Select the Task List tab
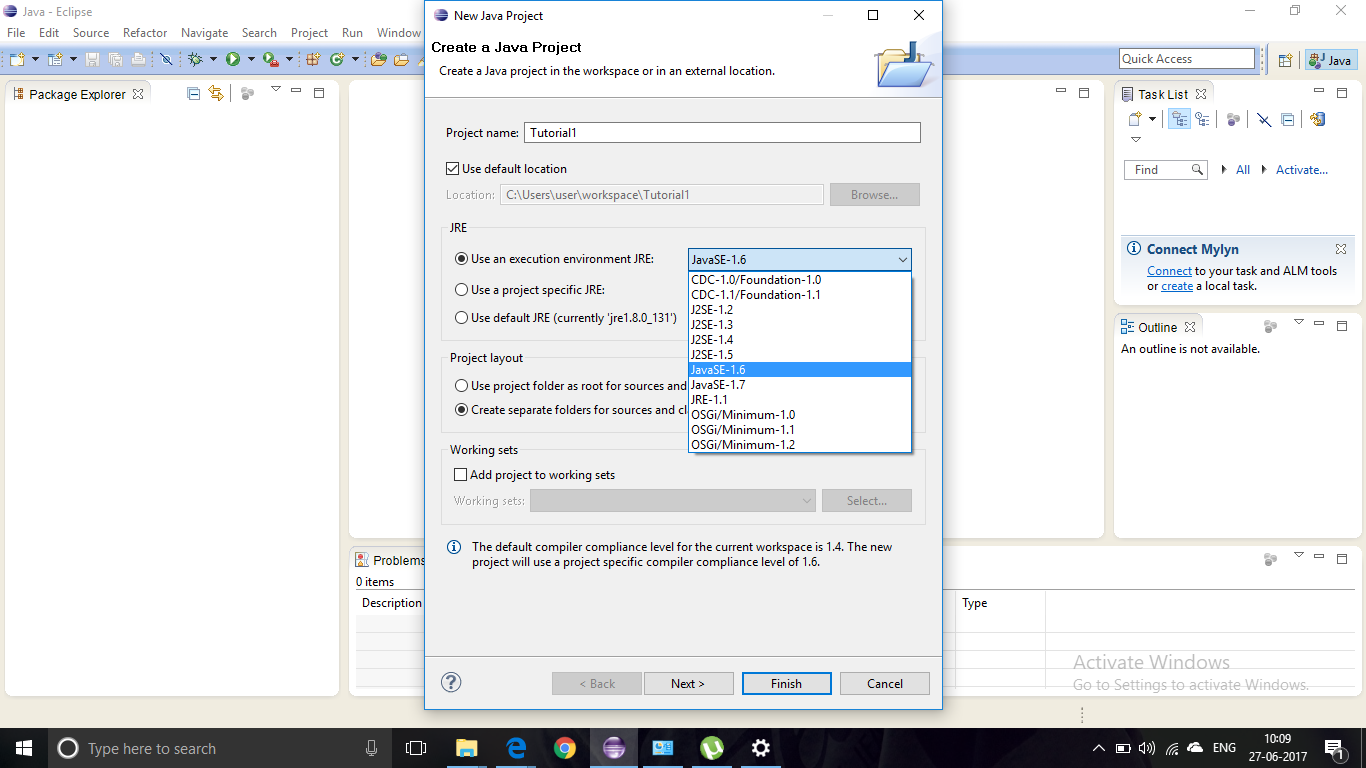 click(1163, 94)
